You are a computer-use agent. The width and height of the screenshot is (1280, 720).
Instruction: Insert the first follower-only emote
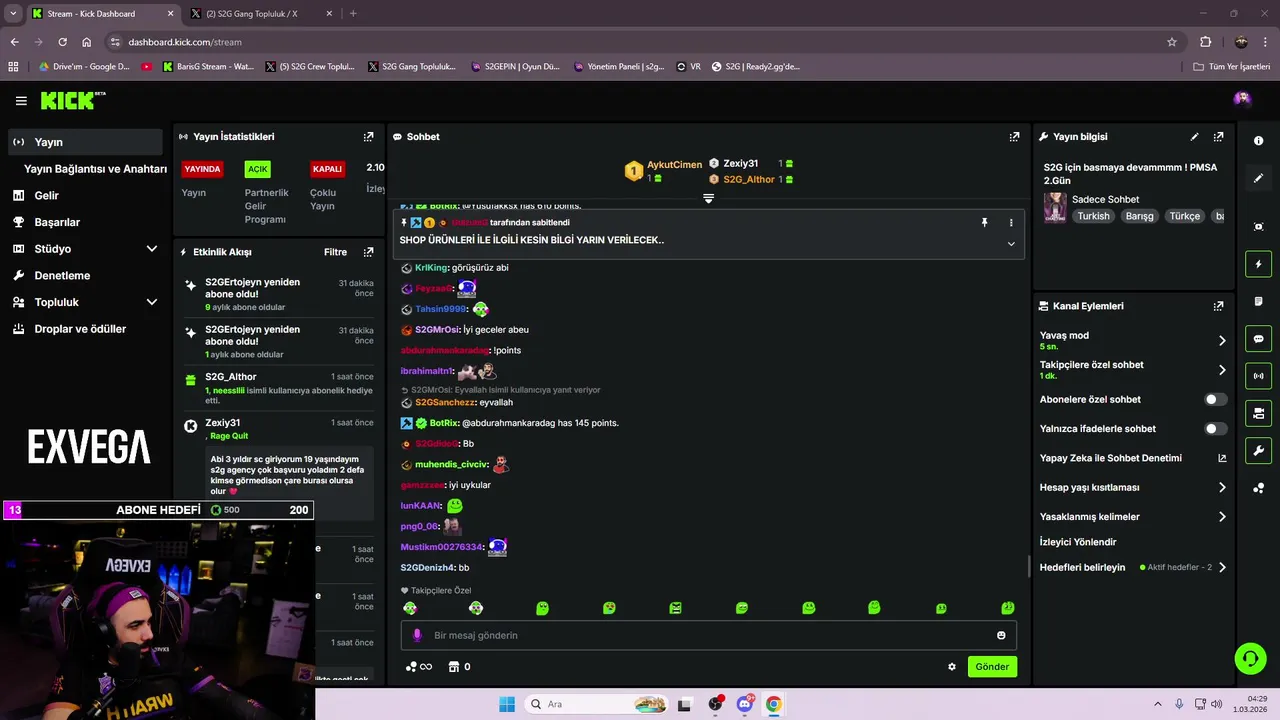[410, 608]
